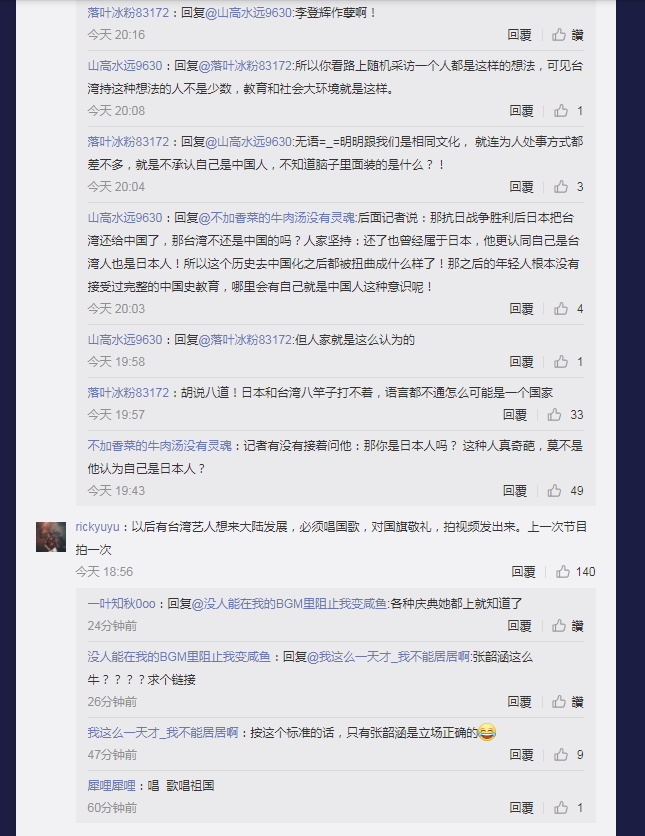This screenshot has height=836, width=645.
Task: Open the rickyyuyu username link
Action: click(x=97, y=527)
